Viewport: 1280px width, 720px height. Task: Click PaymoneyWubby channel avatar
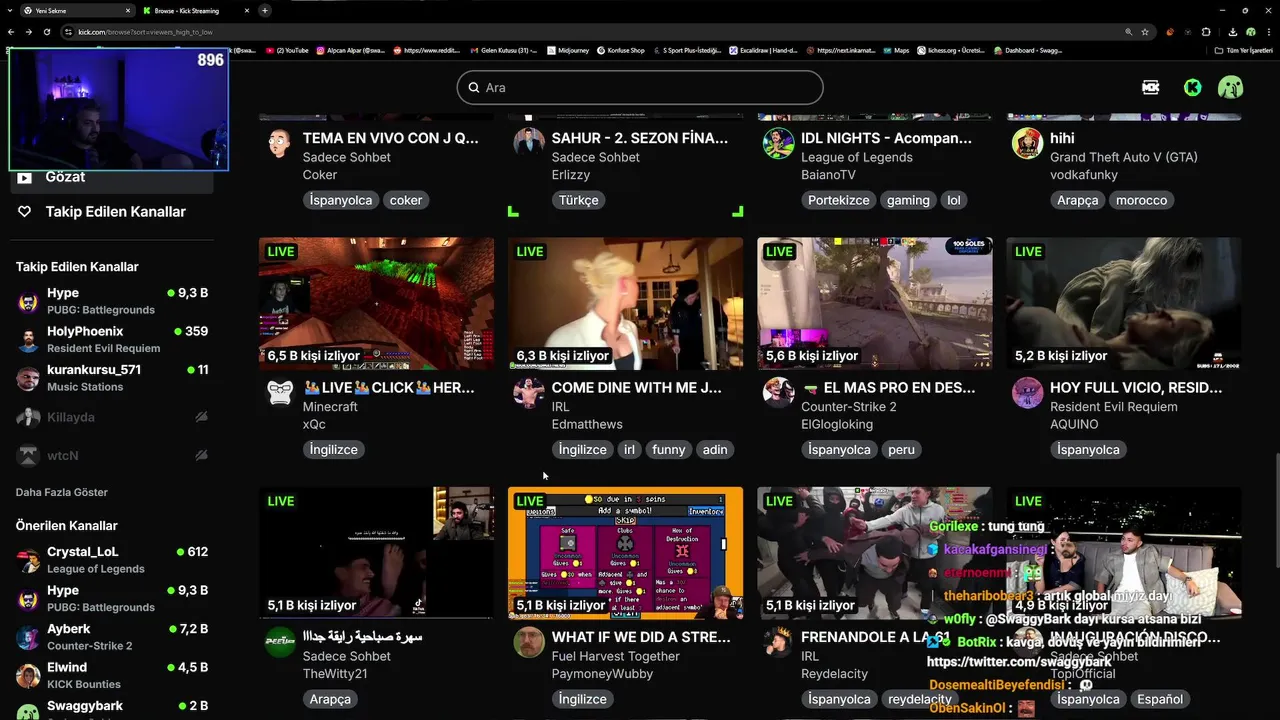tap(529, 642)
